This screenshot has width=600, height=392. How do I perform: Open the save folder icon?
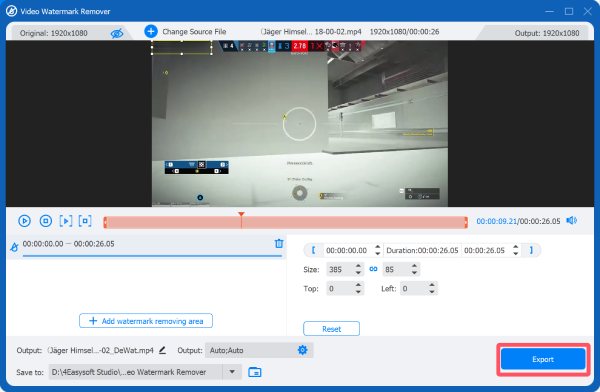pyautogui.click(x=254, y=372)
